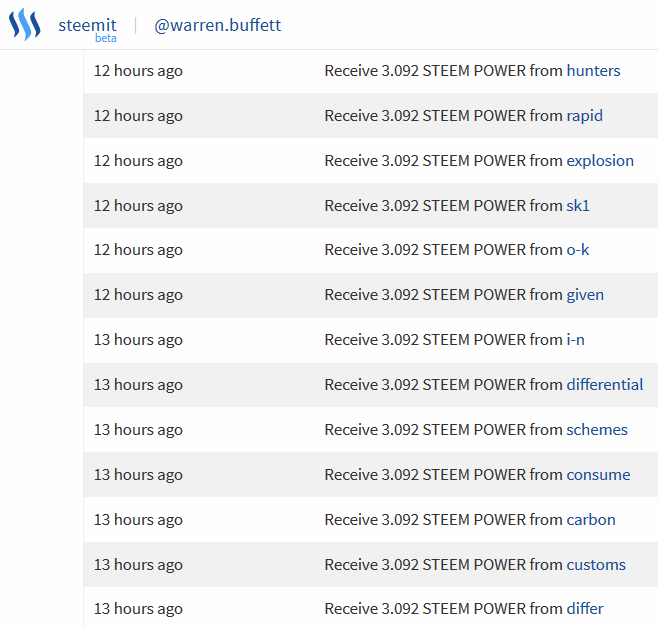This screenshot has height=627, width=658.
Task: Click 'Receive 3.092 STEEM POWER from' in sk1 row
Action: pyautogui.click(x=444, y=206)
